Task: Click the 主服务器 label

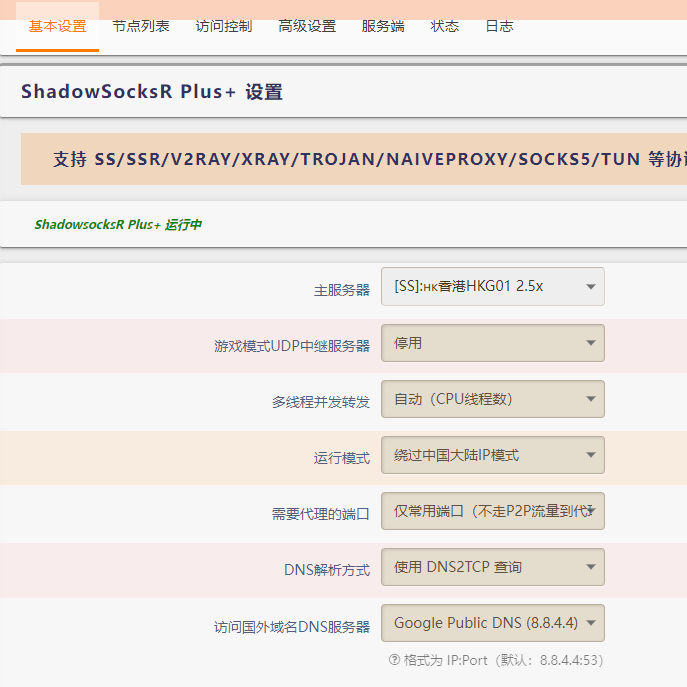Action: 342,290
